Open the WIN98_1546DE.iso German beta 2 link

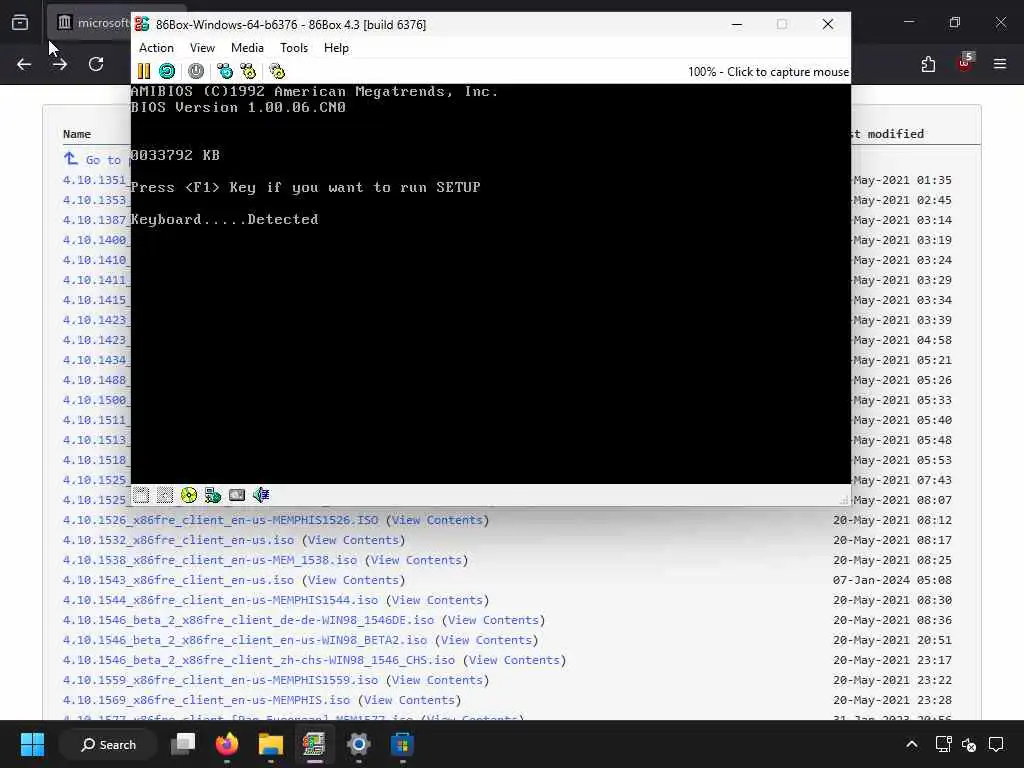pyautogui.click(x=249, y=620)
